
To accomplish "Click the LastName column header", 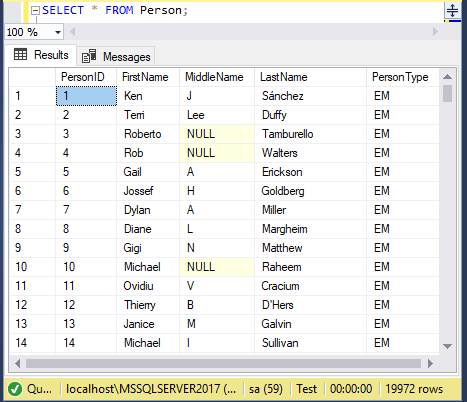I will pos(310,77).
